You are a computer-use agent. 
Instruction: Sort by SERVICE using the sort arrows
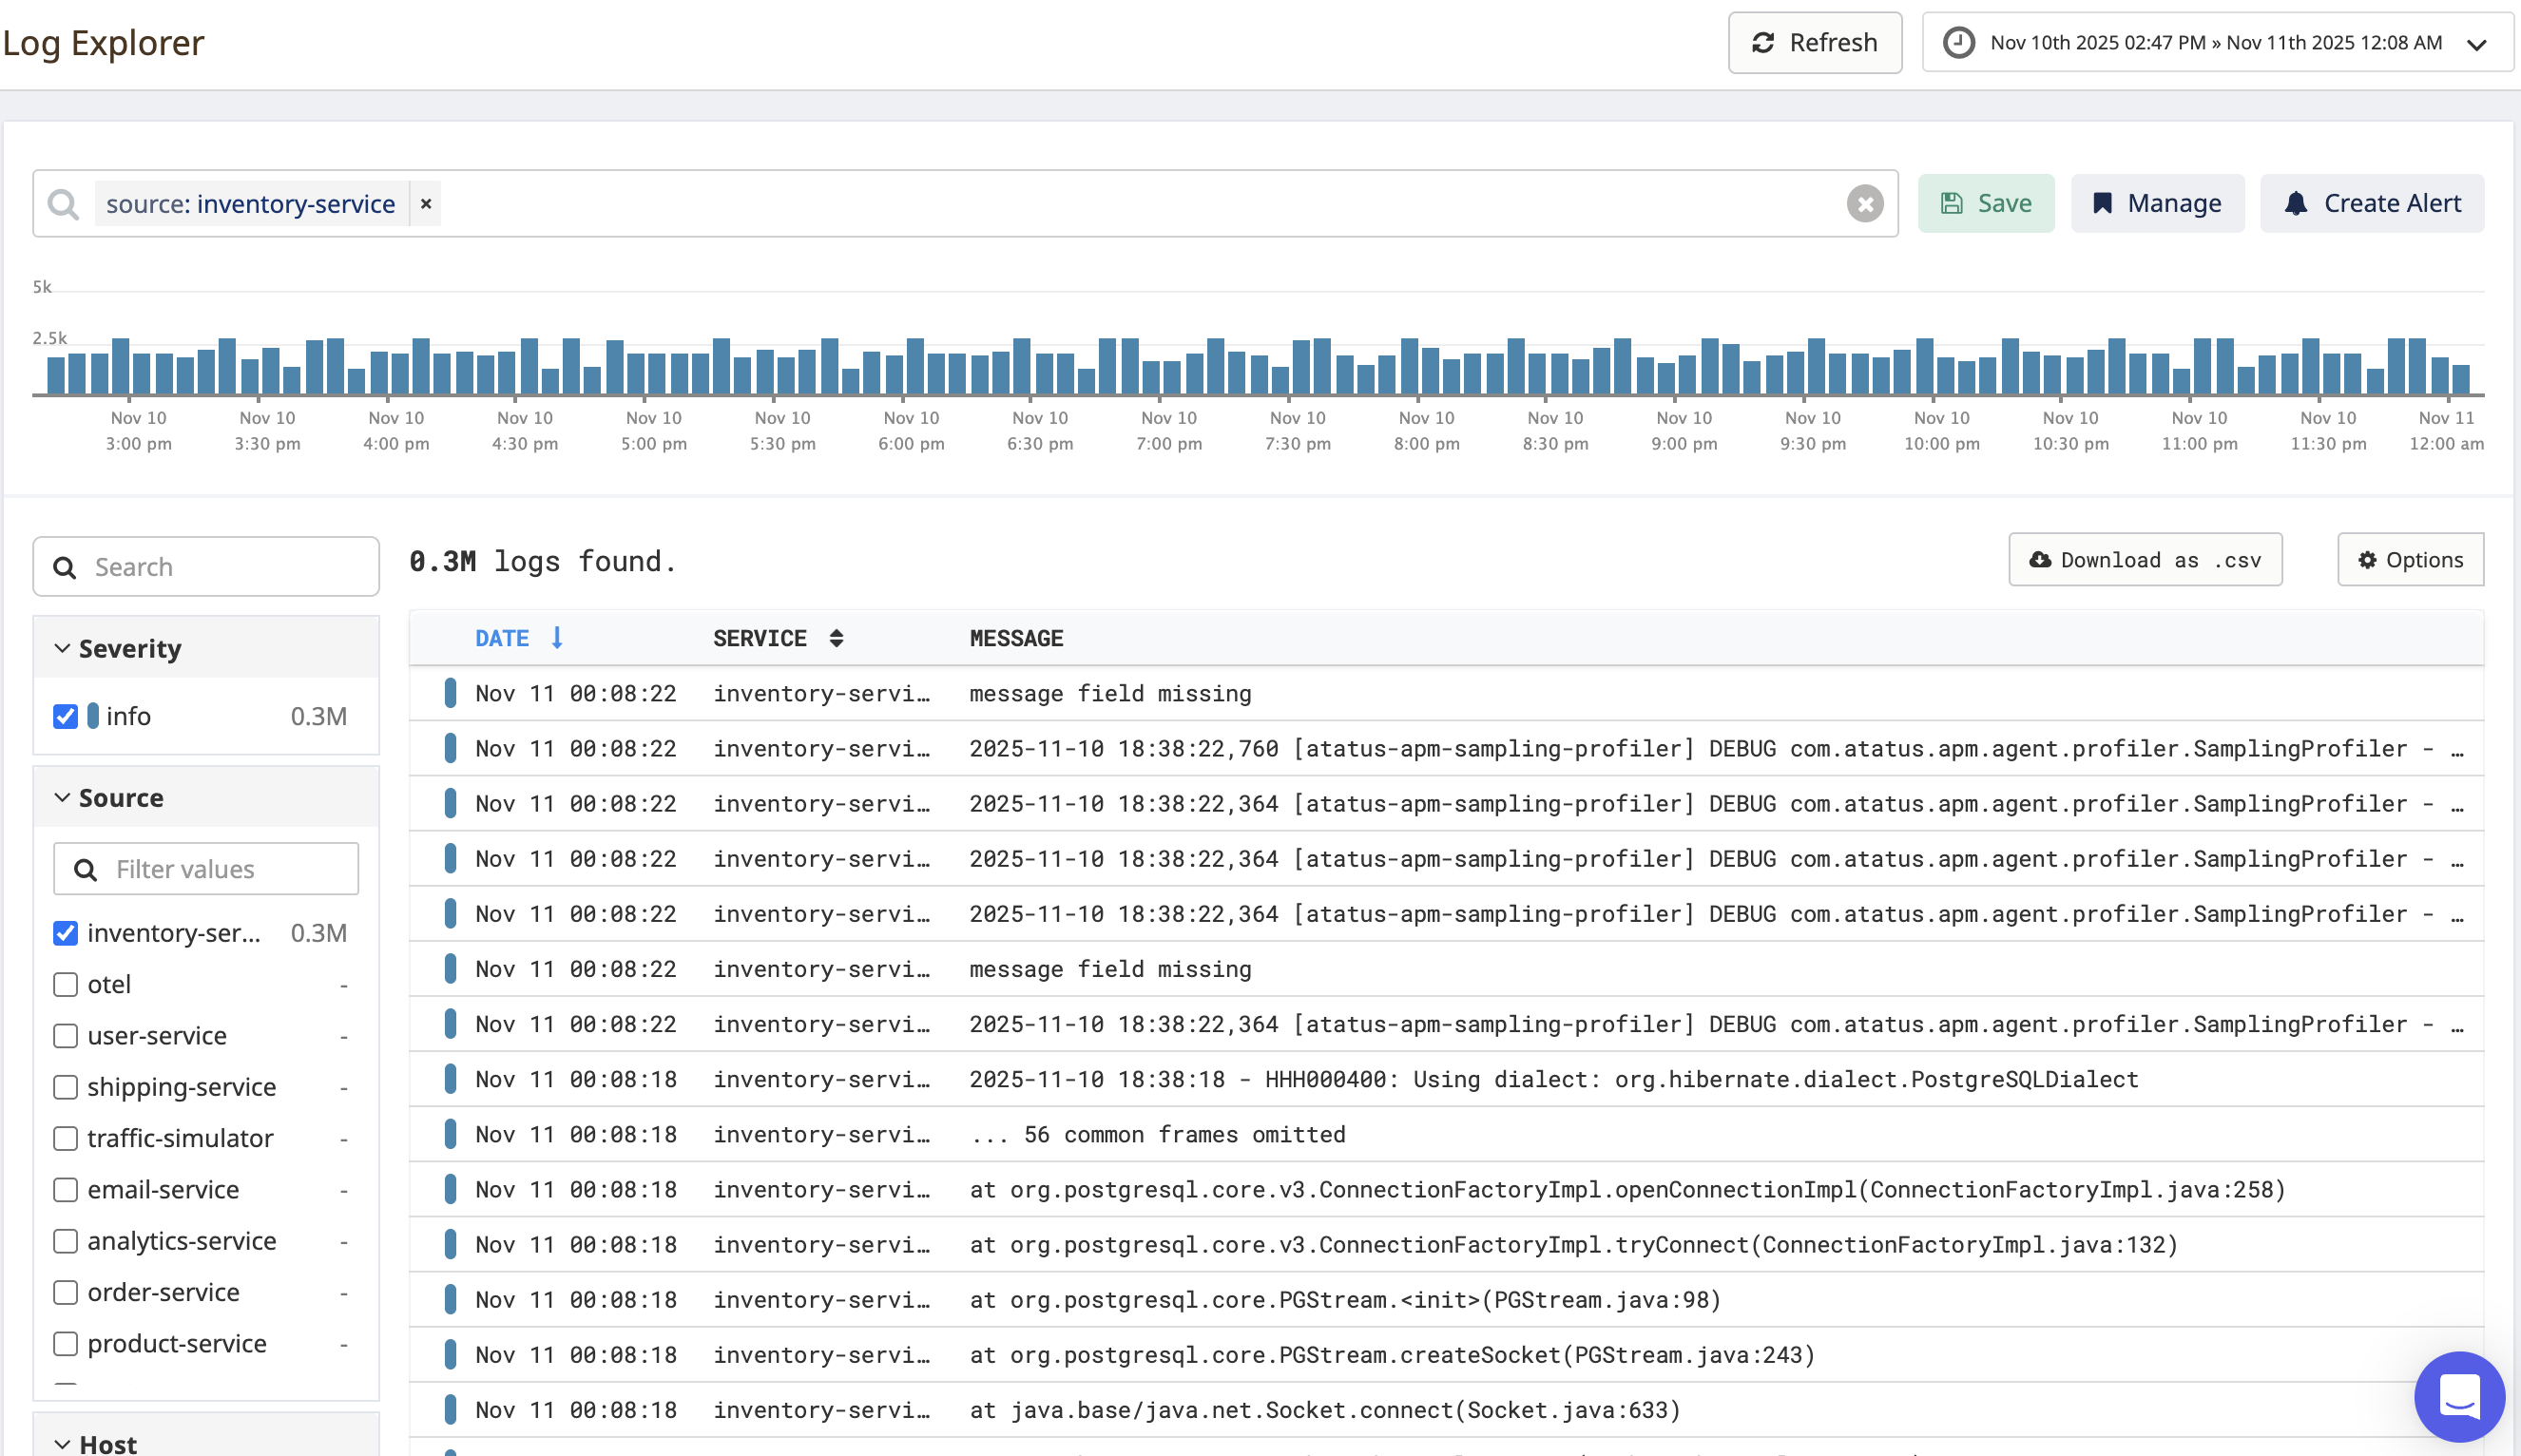click(x=837, y=637)
